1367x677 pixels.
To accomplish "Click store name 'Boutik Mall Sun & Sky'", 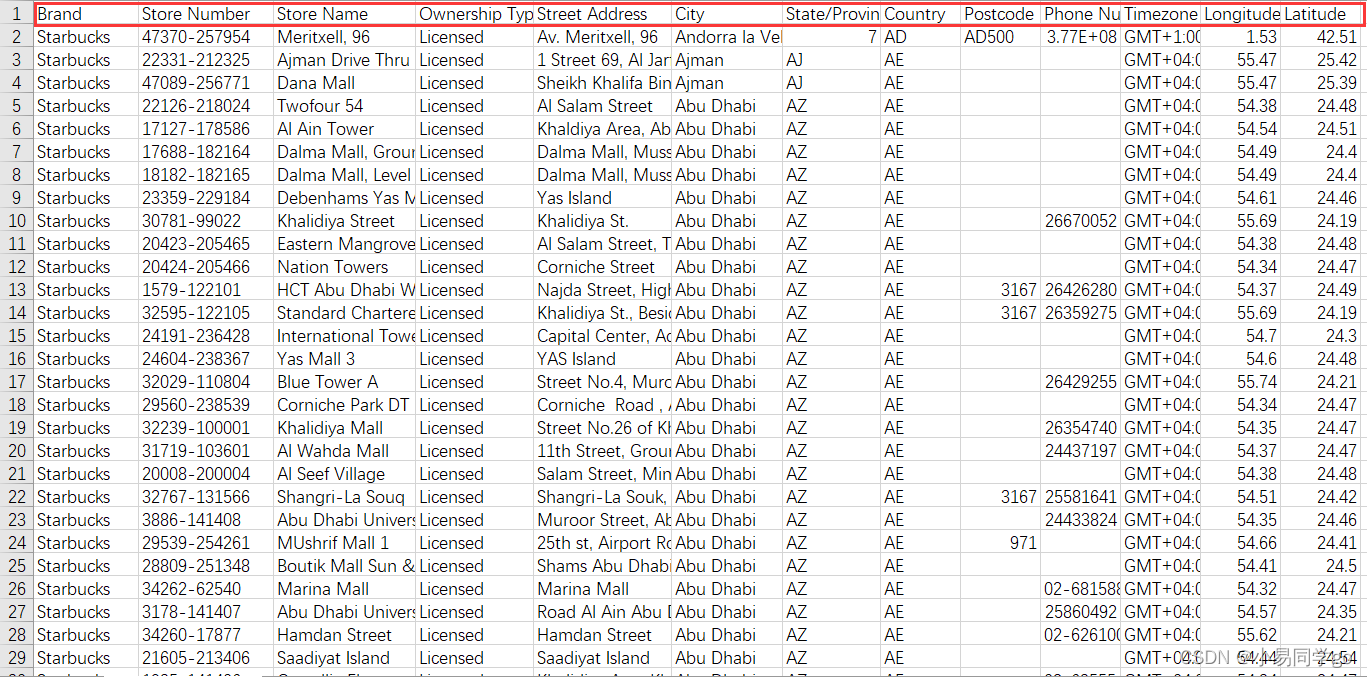I will [x=345, y=566].
